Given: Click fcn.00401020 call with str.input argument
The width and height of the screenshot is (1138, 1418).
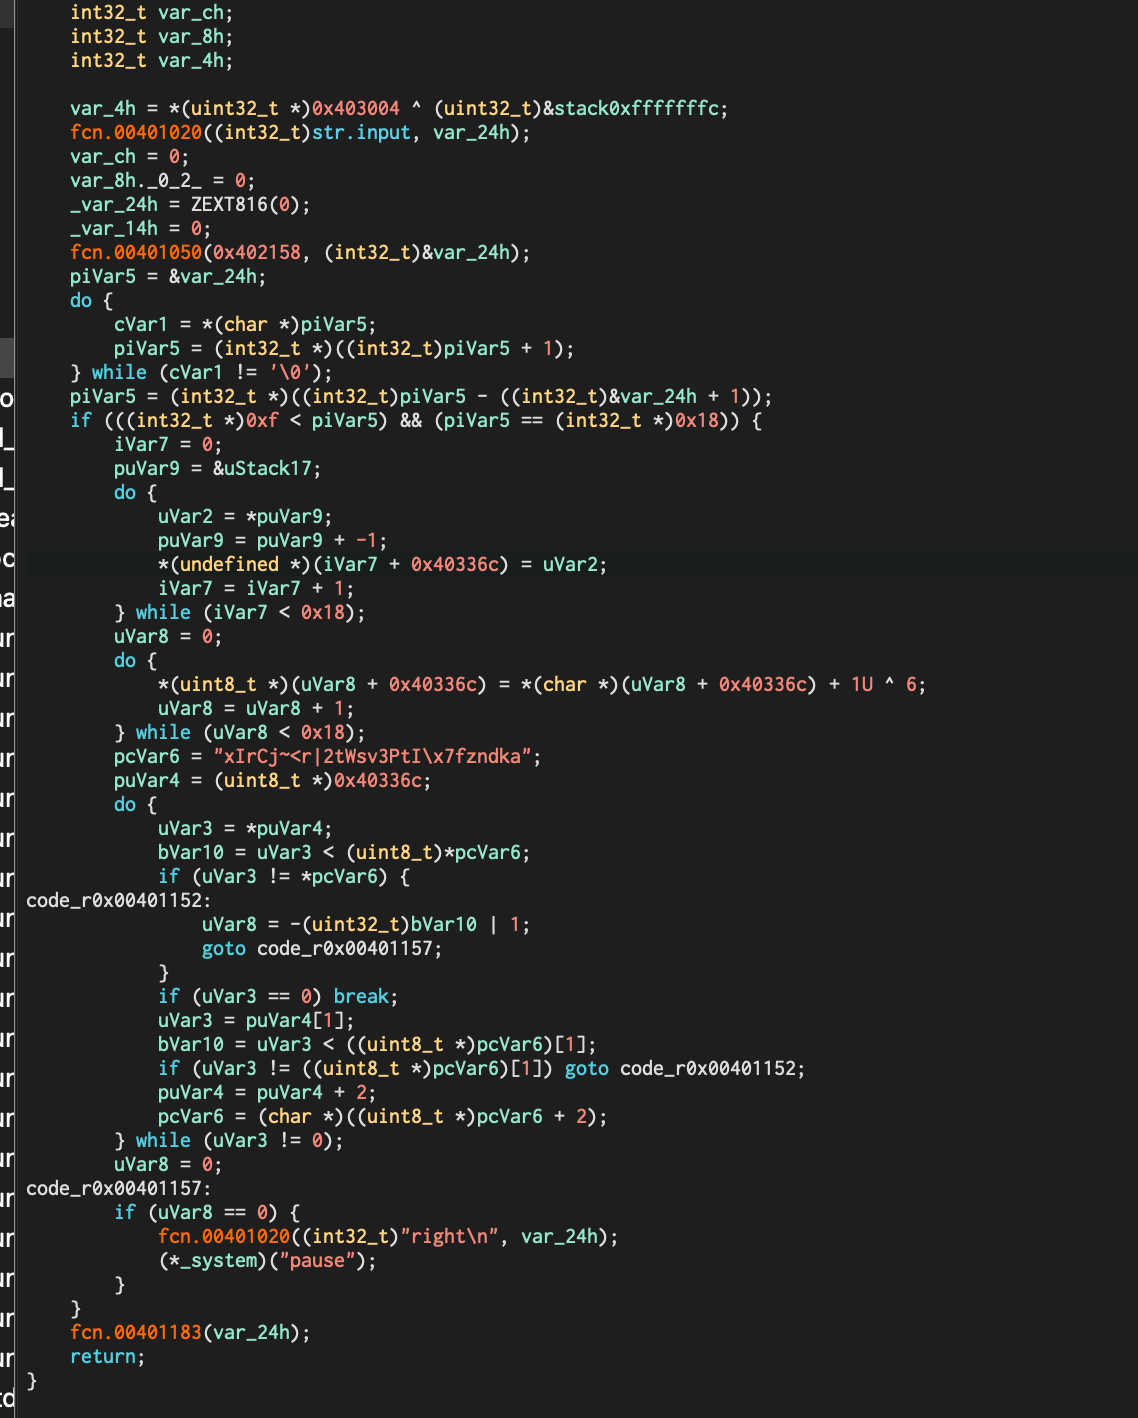Looking at the screenshot, I should (135, 133).
